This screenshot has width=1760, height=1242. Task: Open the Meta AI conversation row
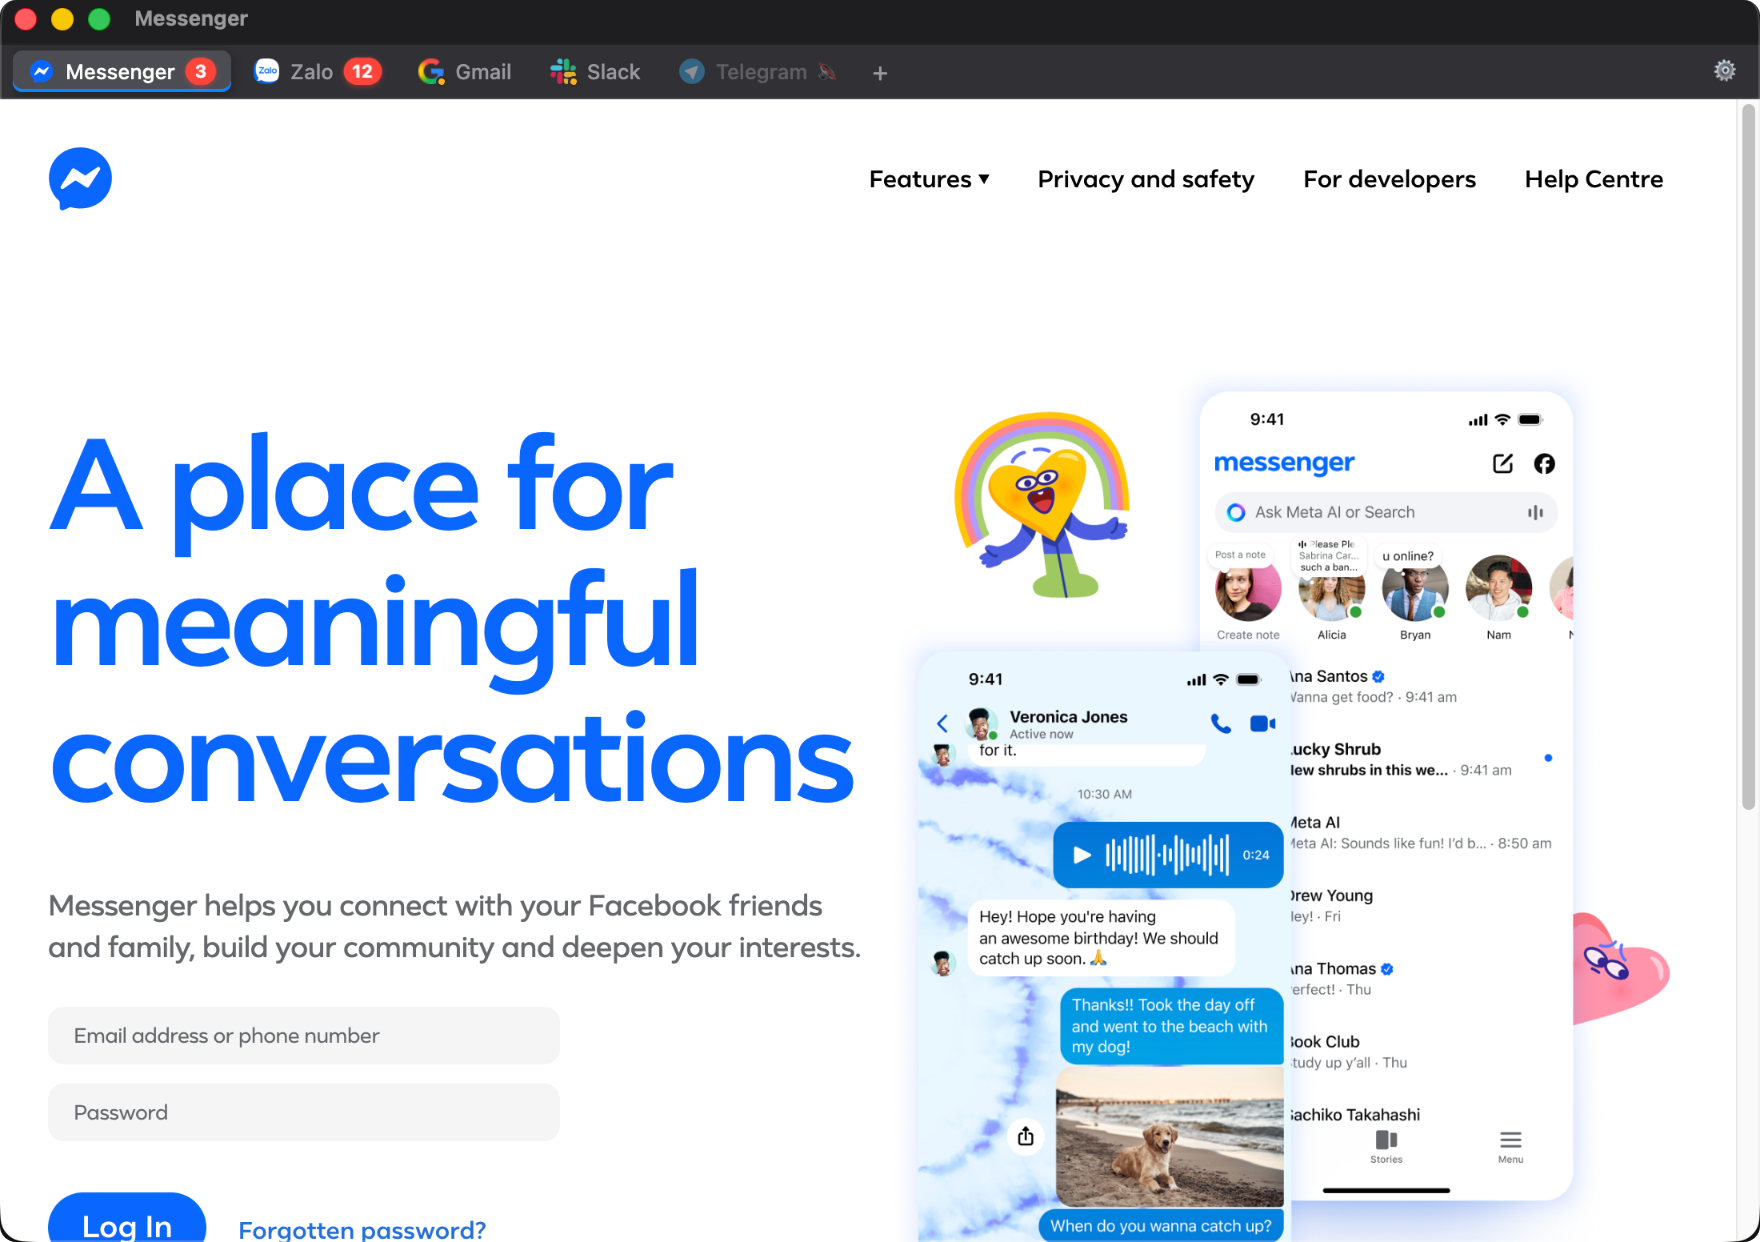pyautogui.click(x=1430, y=832)
